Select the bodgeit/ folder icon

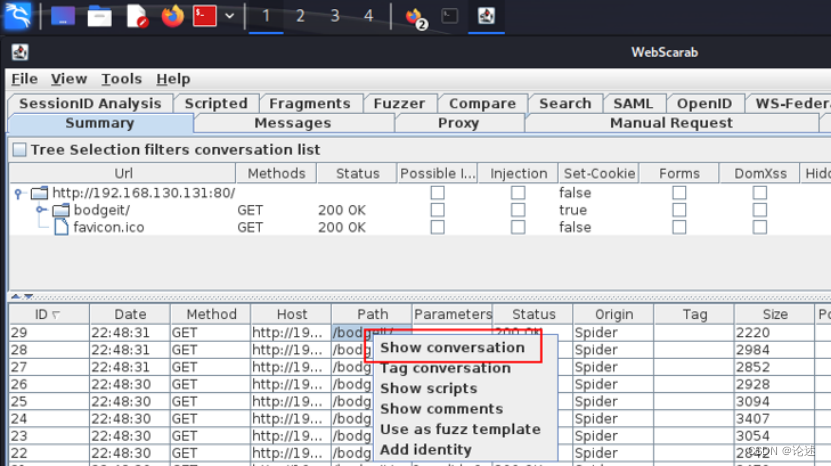tap(61, 210)
